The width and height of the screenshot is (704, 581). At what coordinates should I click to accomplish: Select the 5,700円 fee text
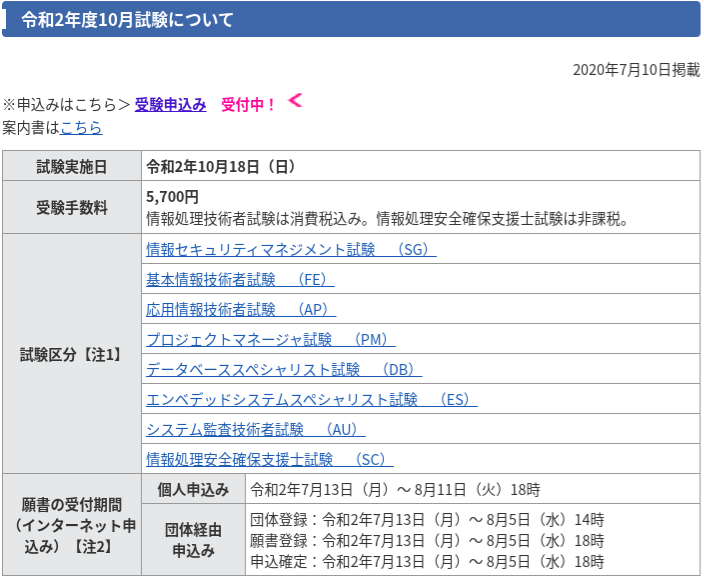point(172,197)
